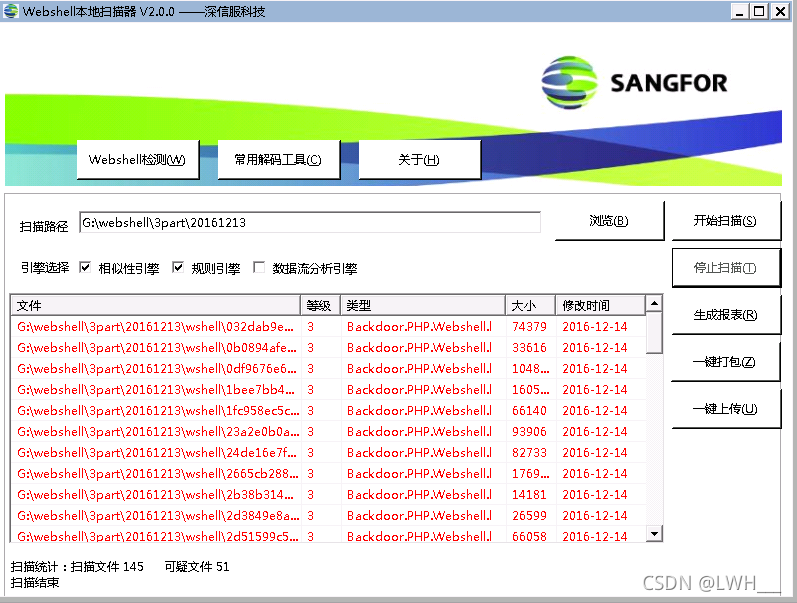This screenshot has width=797, height=603.
Task: Sort by the 类型 column header
Action: 422,306
